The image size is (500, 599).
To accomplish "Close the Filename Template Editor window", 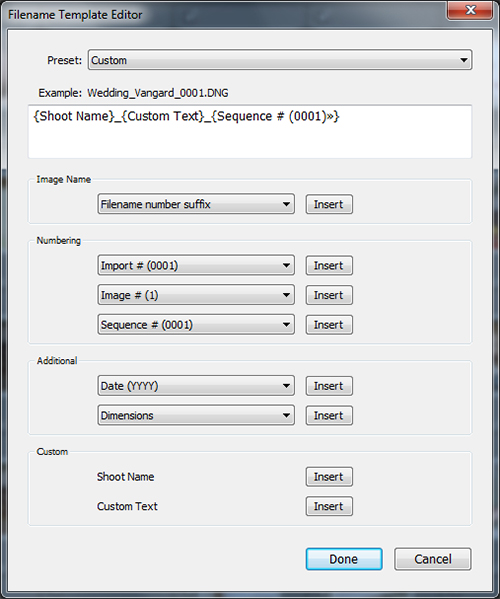I will 470,10.
